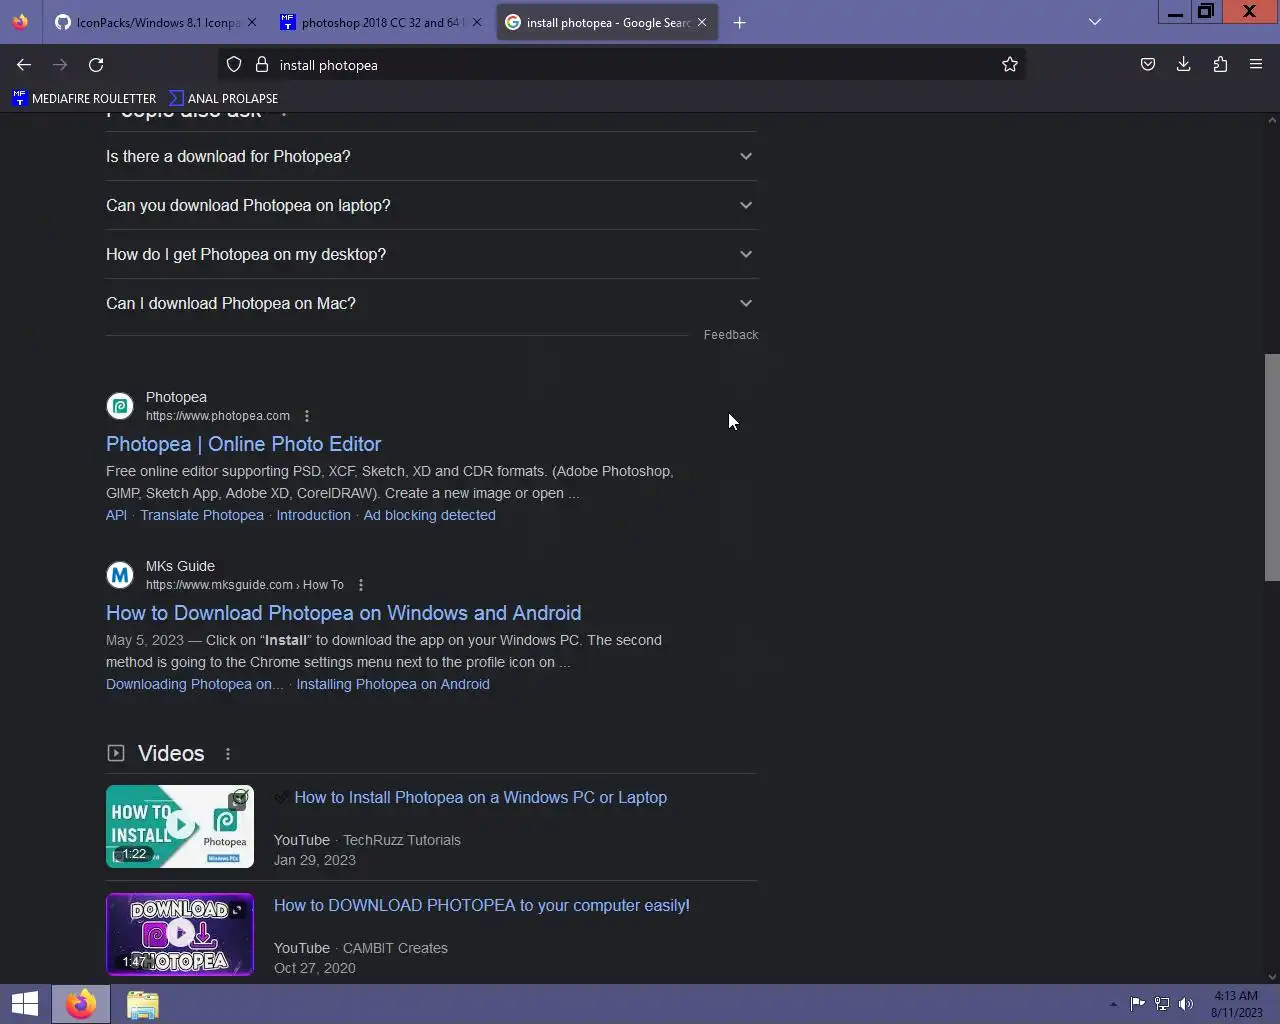Open the MEDIAFIRE ROULETTER bookmark

[84, 98]
